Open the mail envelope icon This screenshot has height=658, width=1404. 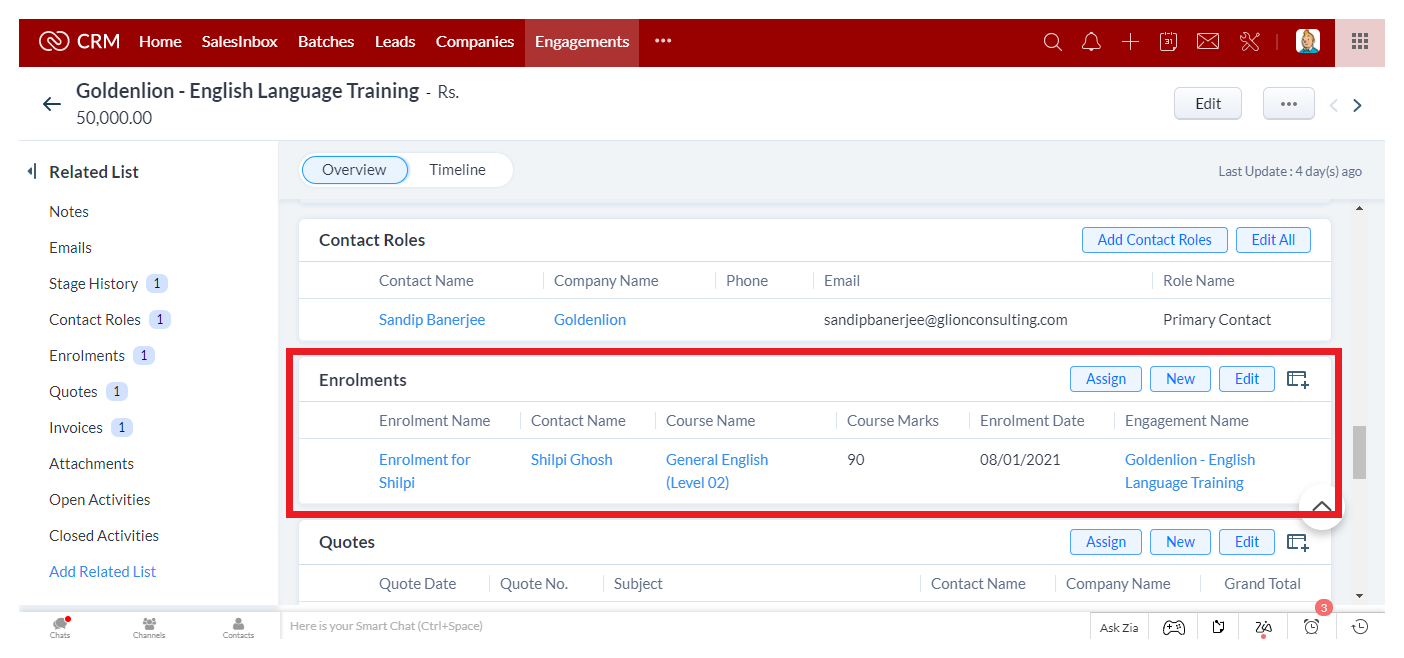pyautogui.click(x=1208, y=42)
